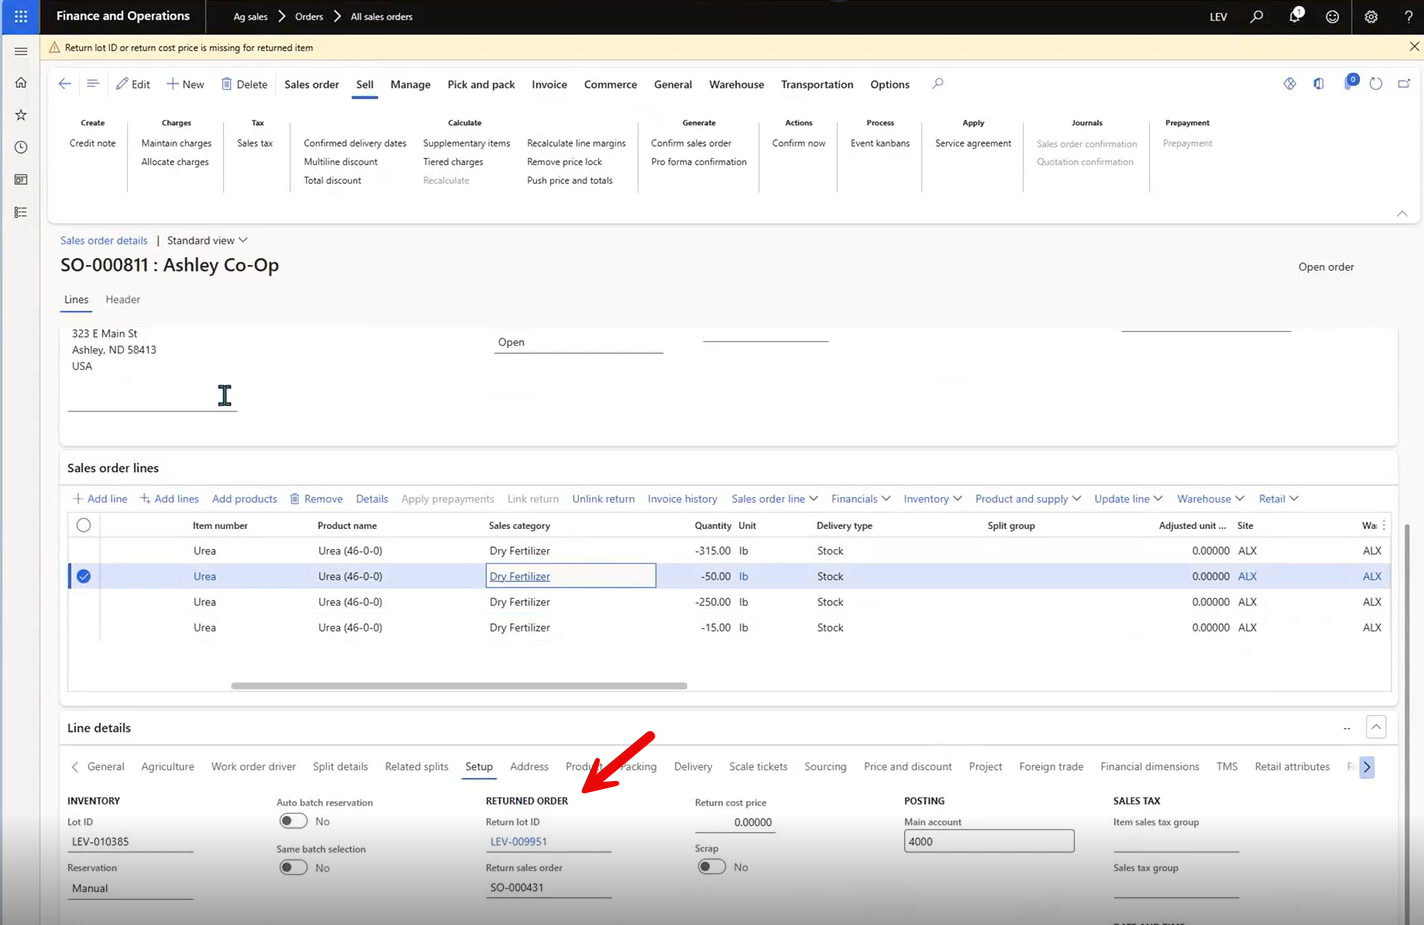Open form in new window icon
Screen dimensions: 1424x925
1404,84
